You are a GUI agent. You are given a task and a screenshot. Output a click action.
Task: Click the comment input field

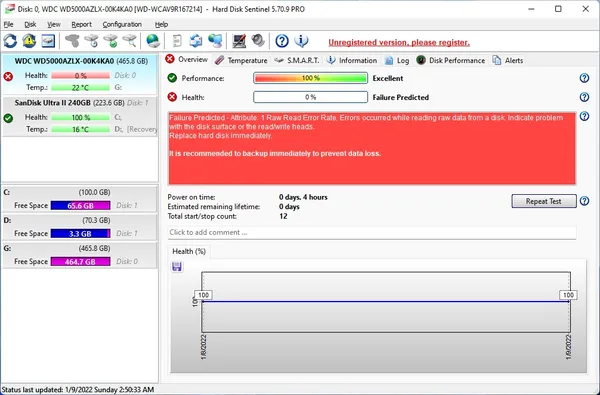[372, 232]
